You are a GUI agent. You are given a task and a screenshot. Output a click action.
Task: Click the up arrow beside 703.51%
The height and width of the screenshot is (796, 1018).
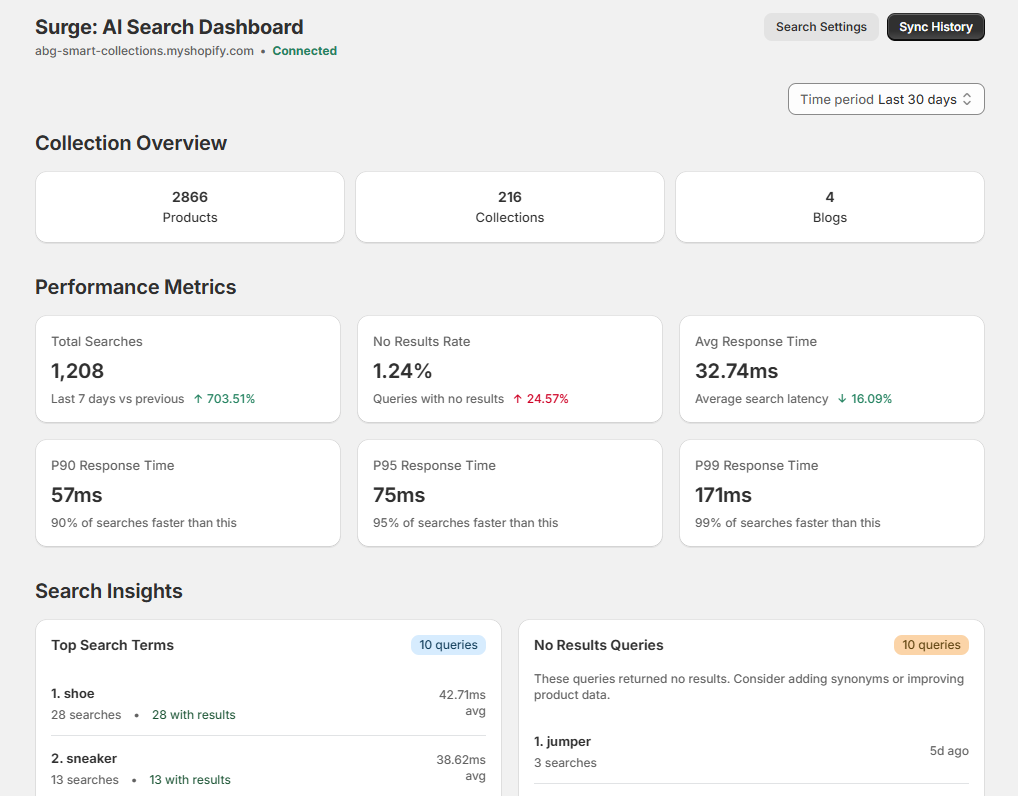click(x=198, y=399)
